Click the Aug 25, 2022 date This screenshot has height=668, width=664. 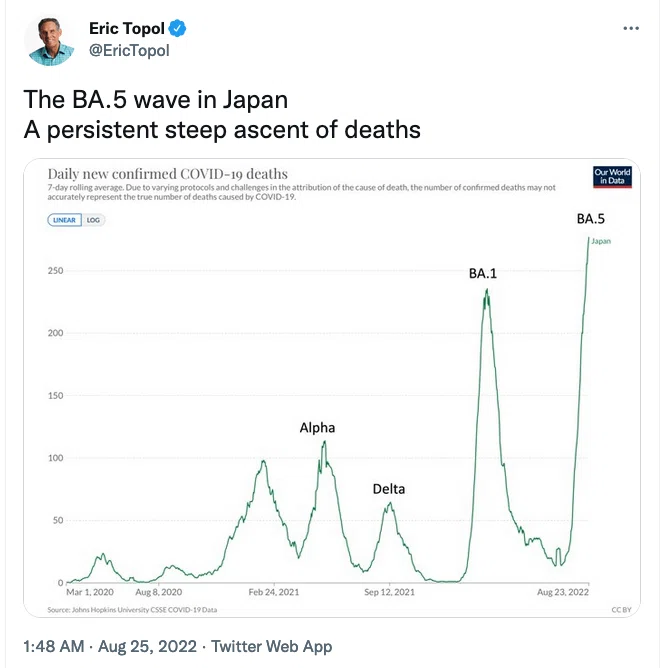[147, 646]
